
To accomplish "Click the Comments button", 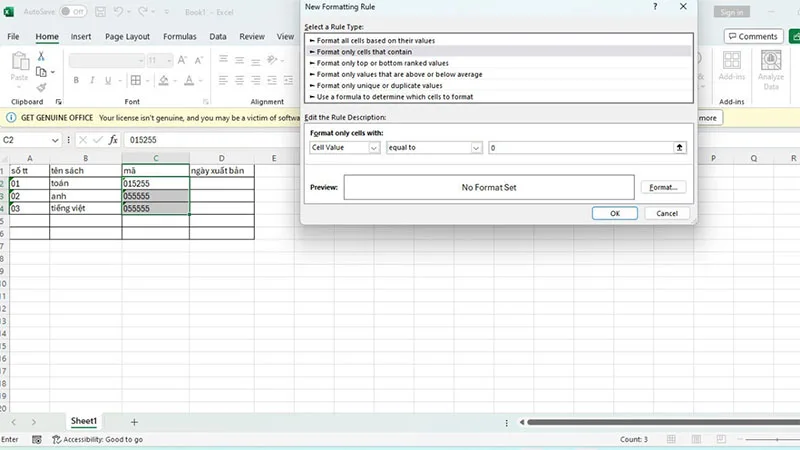I will pyautogui.click(x=754, y=36).
